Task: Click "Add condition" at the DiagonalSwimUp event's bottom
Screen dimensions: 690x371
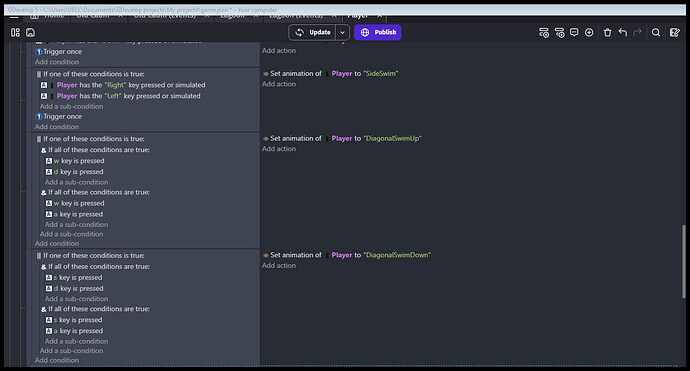Action: [x=57, y=243]
